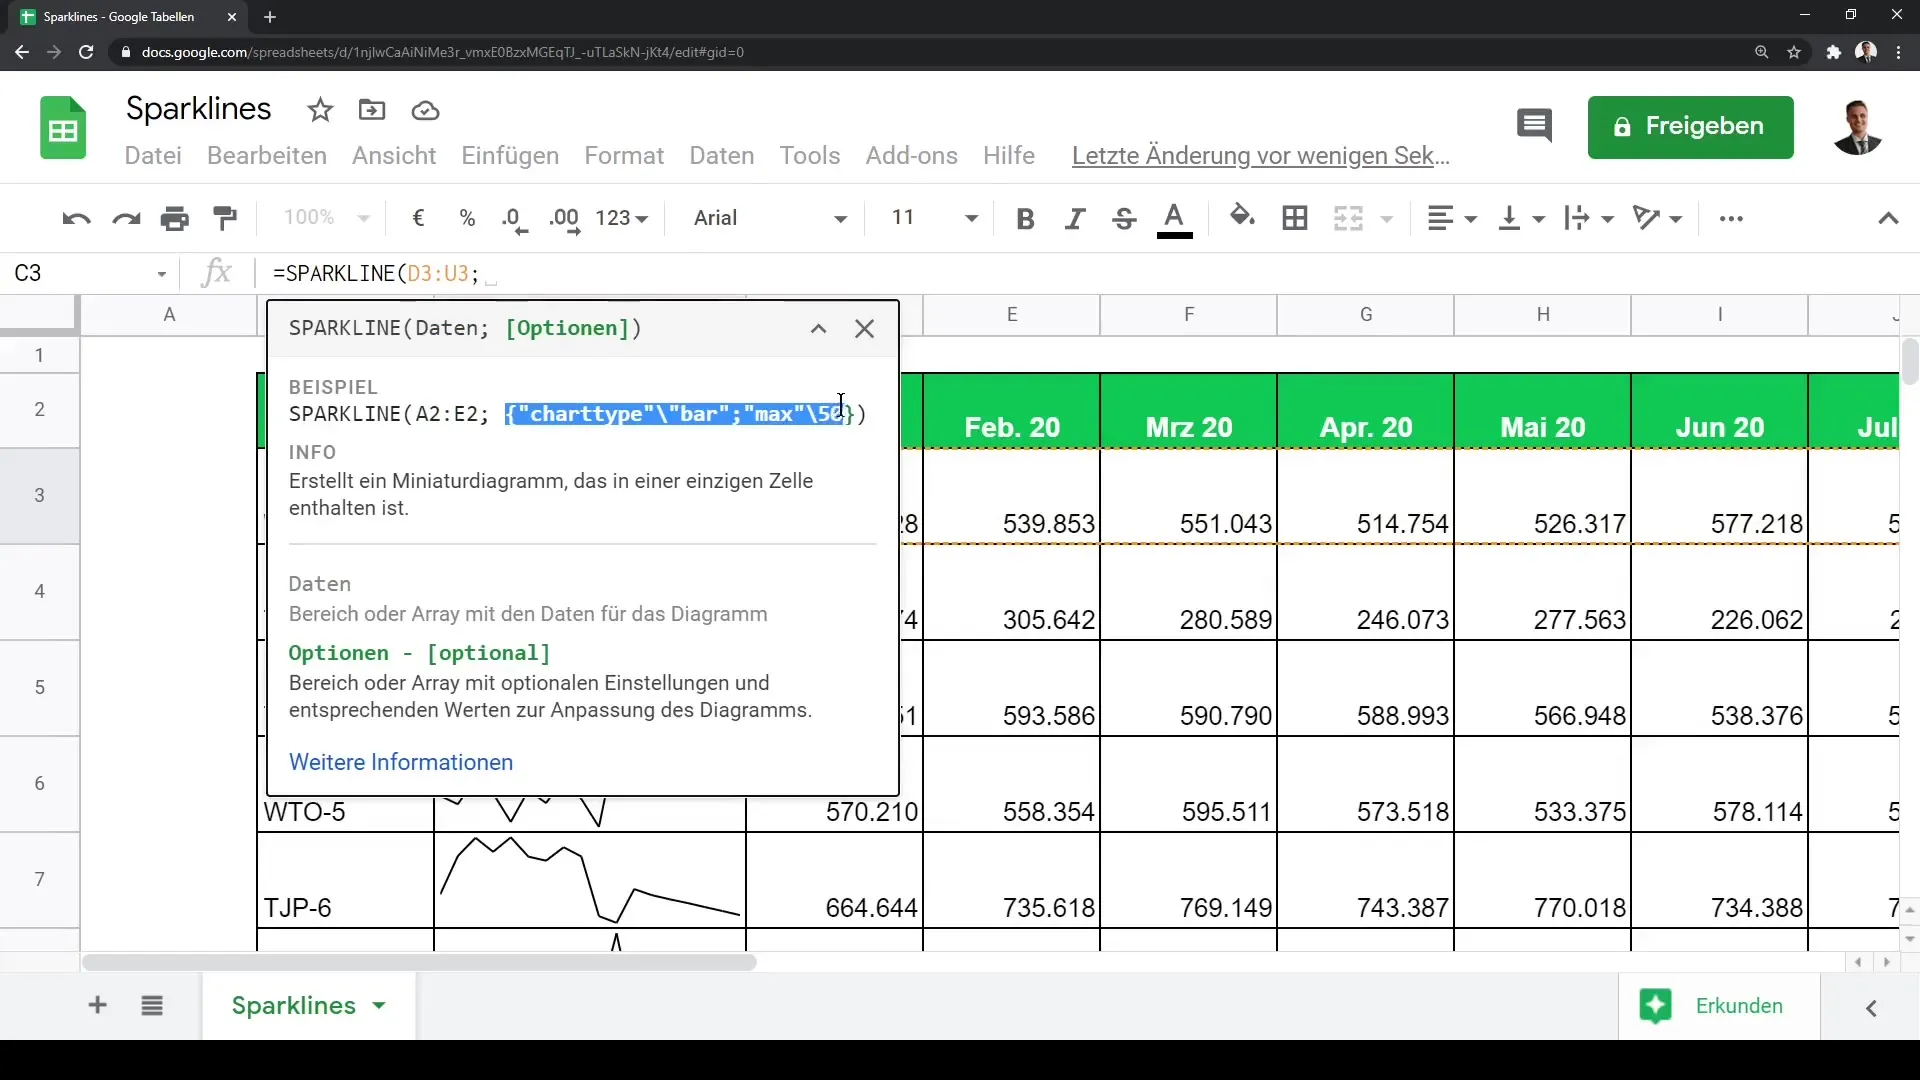Viewport: 1920px width, 1080px height.
Task: Click the Erkunden explore button
Action: coord(1717,1006)
